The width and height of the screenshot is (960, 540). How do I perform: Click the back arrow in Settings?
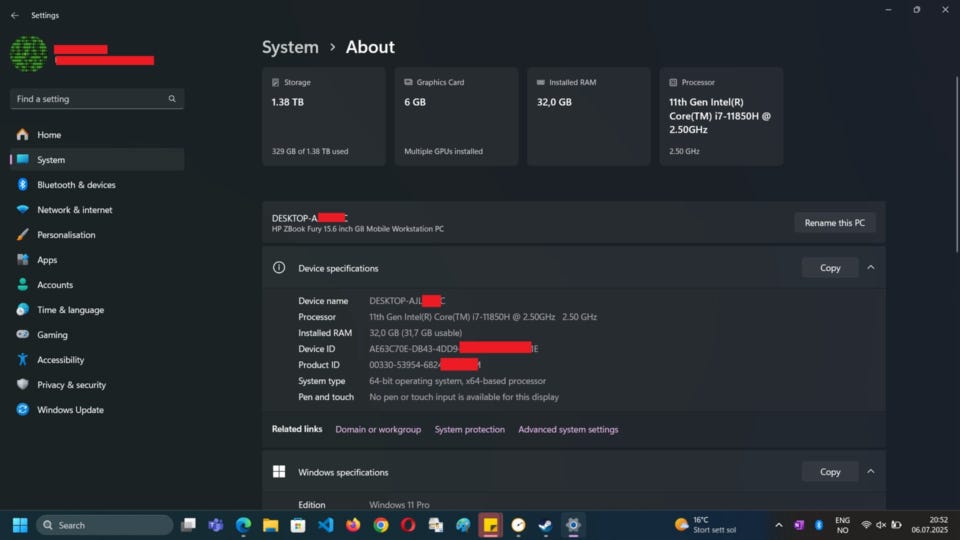[x=15, y=15]
